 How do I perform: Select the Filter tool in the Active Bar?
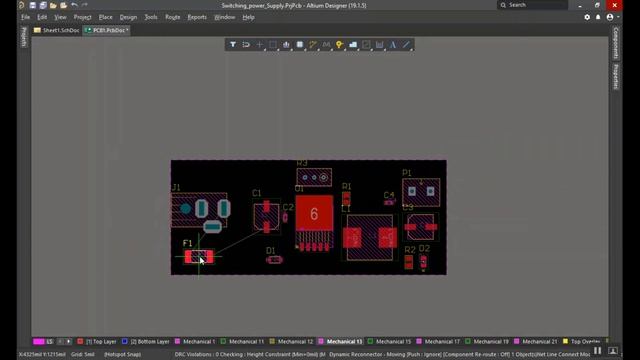coord(233,44)
